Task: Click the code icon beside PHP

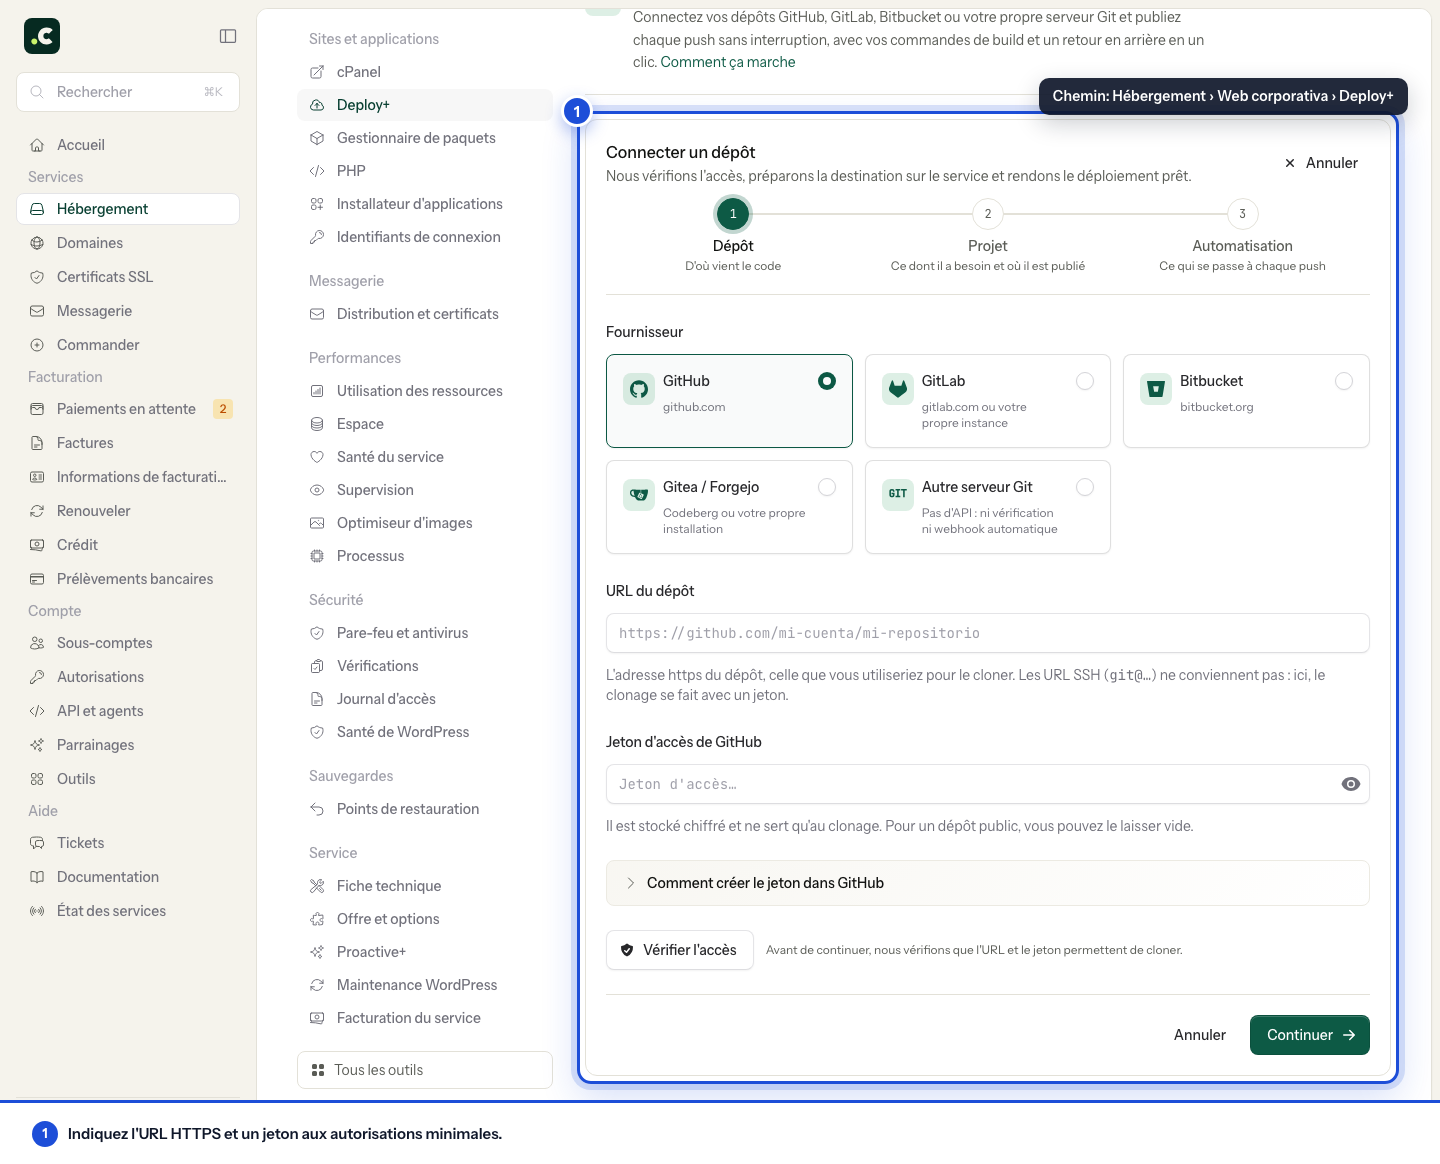Action: 317,171
